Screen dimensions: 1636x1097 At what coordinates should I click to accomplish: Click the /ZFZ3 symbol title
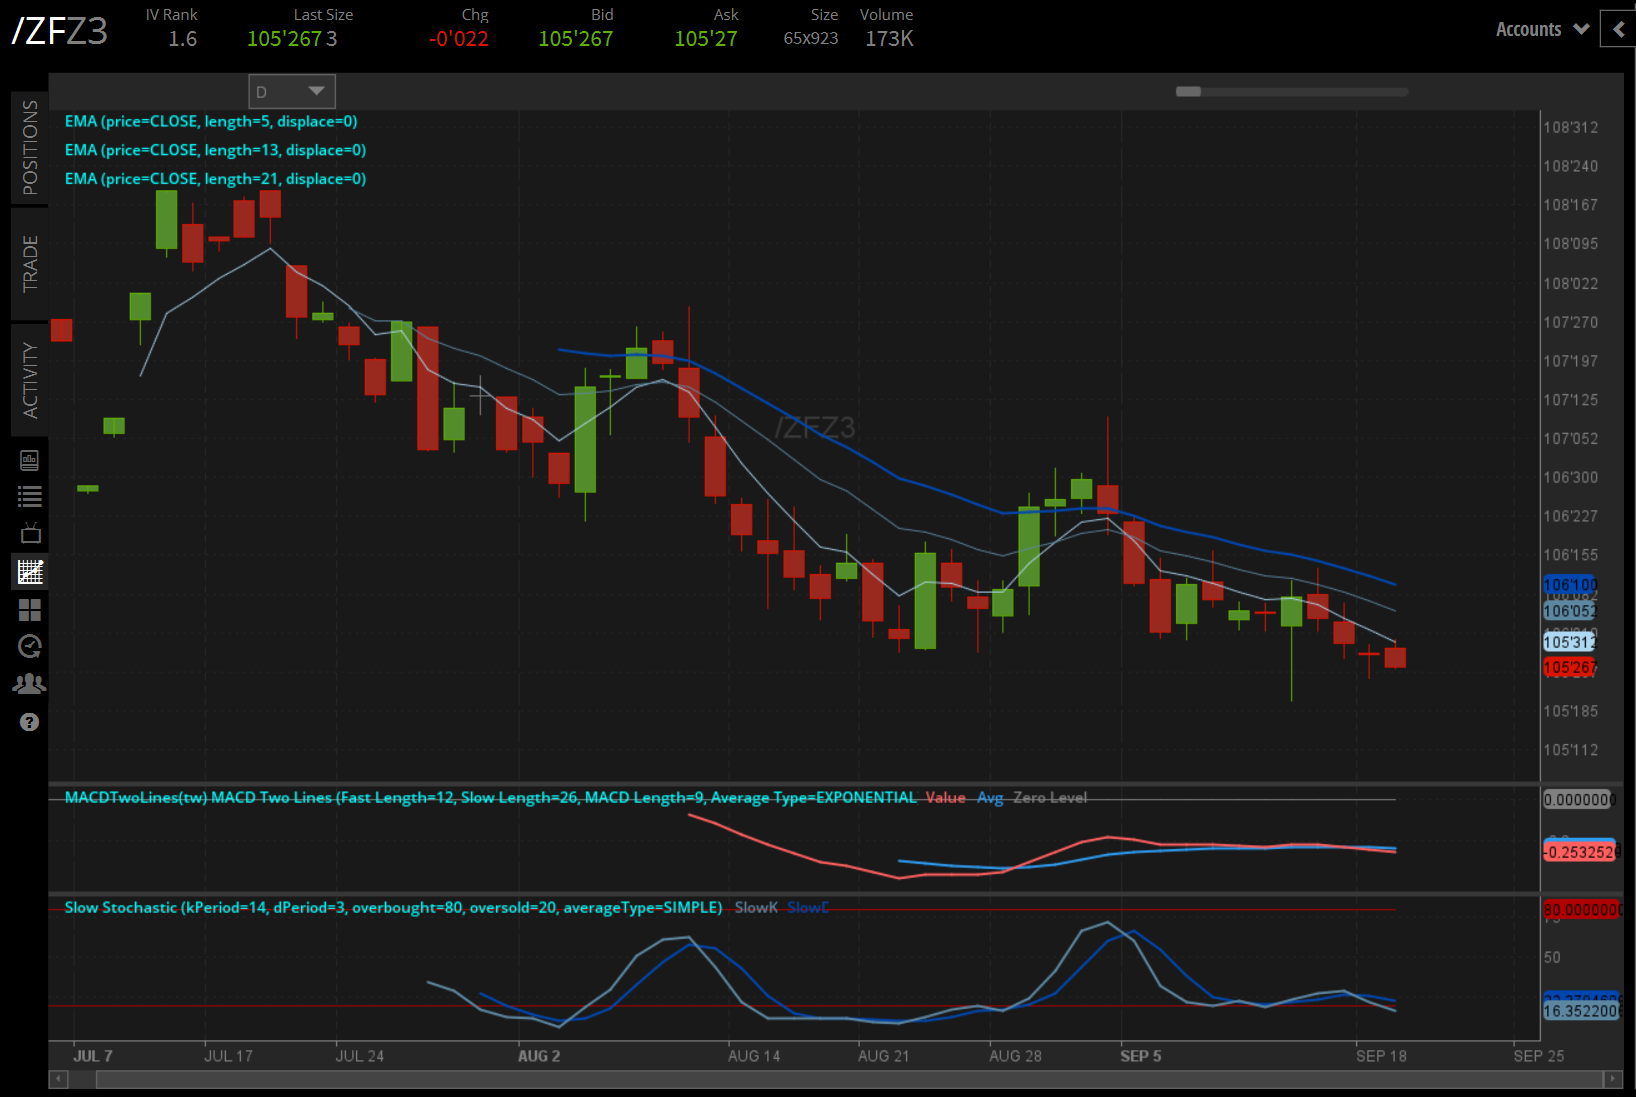pyautogui.click(x=60, y=31)
